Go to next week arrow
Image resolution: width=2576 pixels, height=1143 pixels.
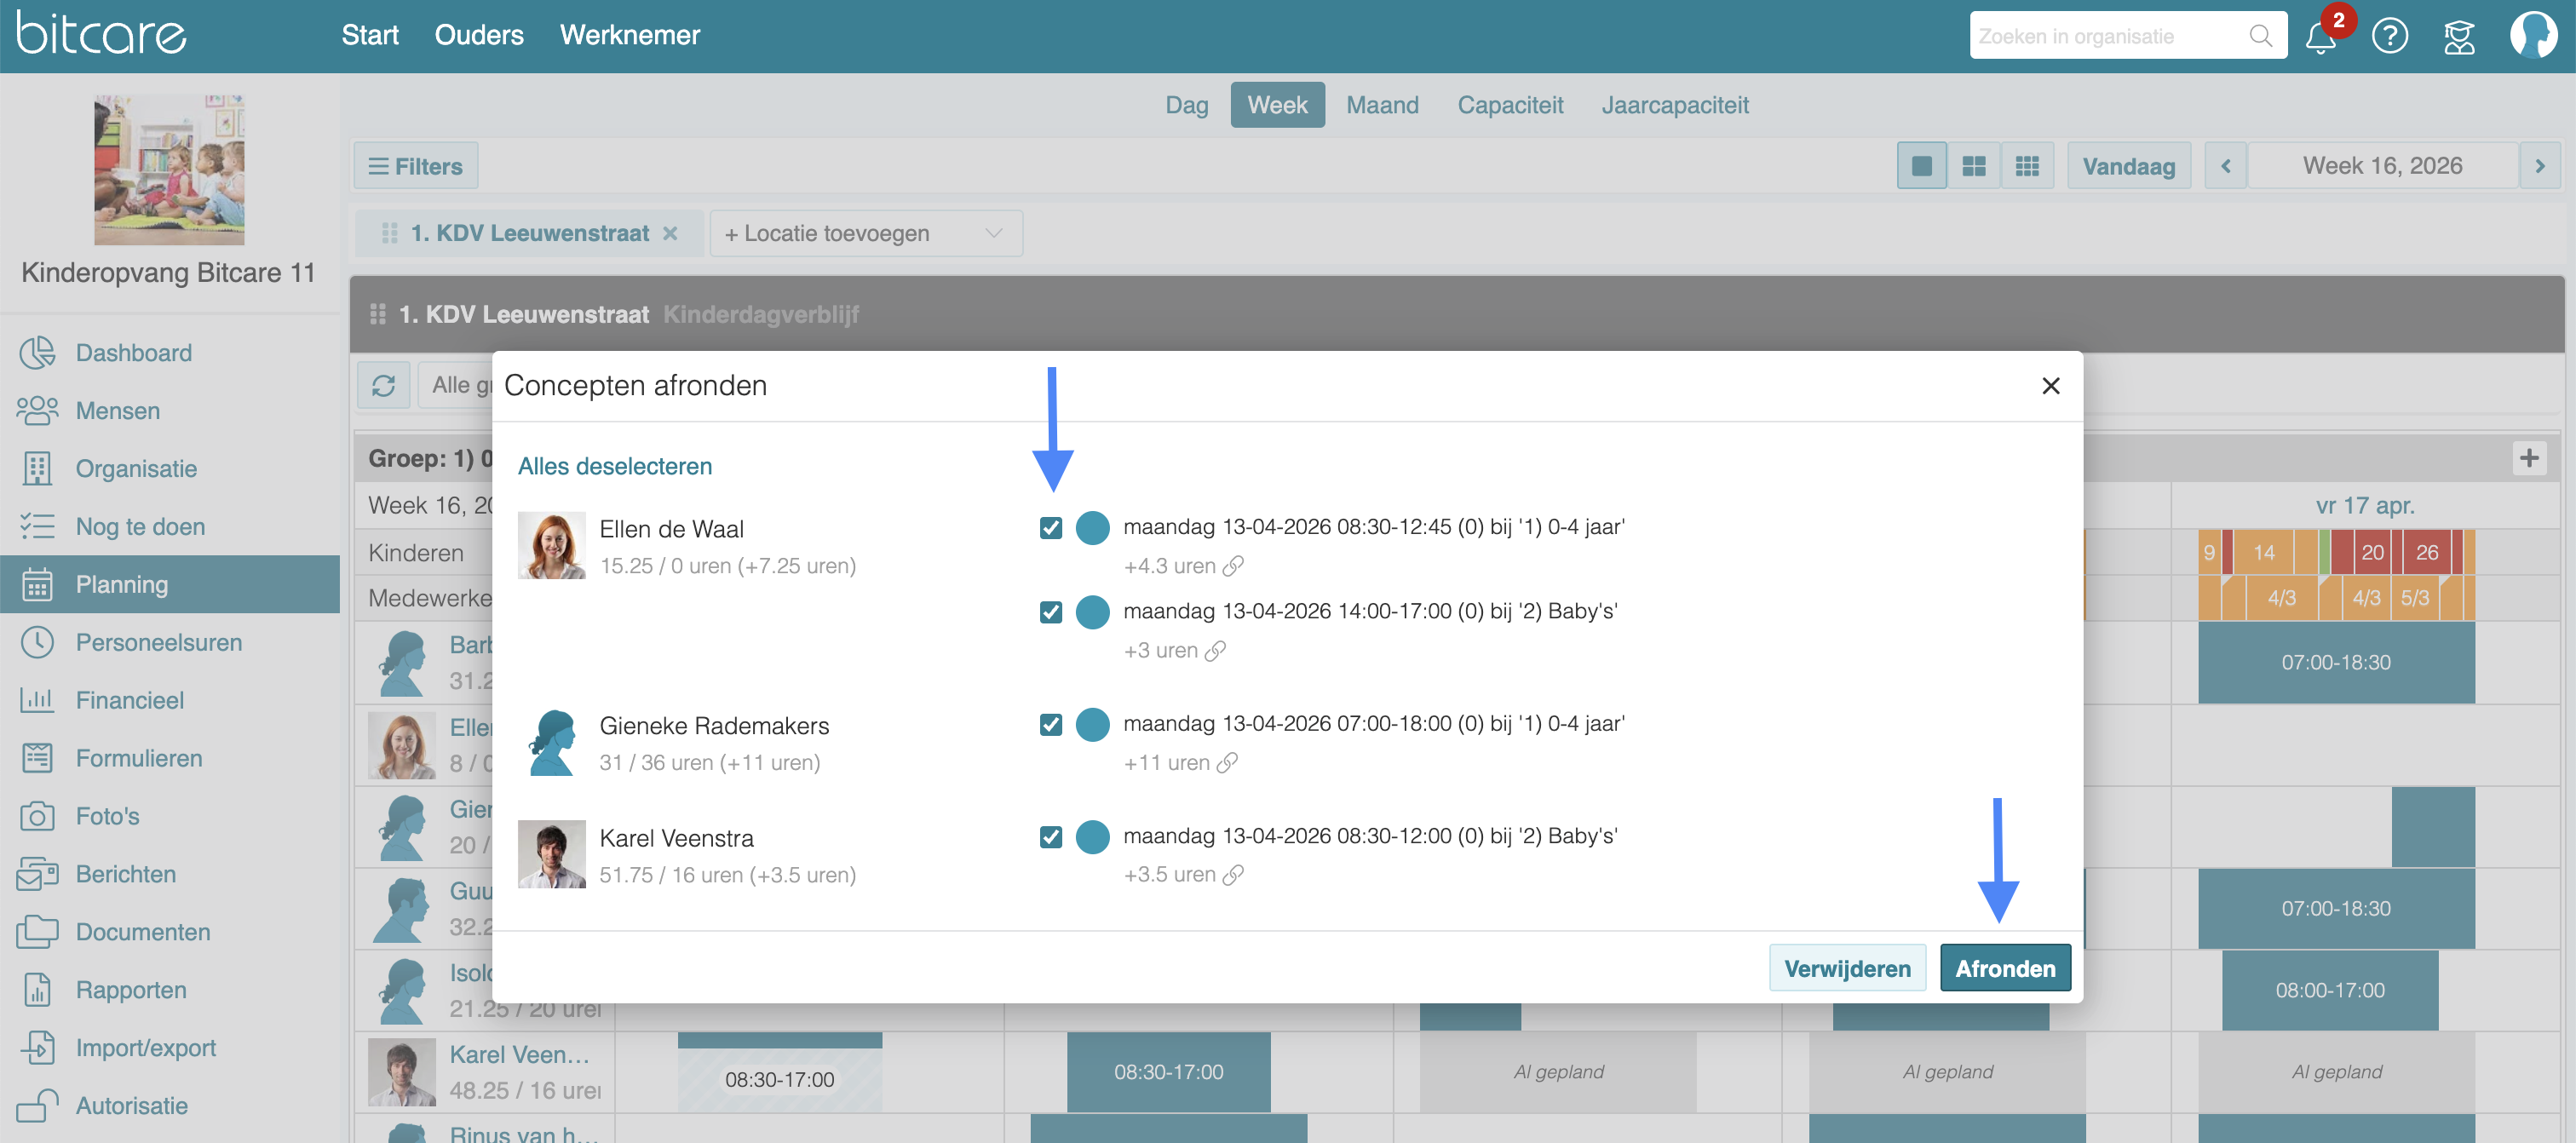click(x=2539, y=166)
